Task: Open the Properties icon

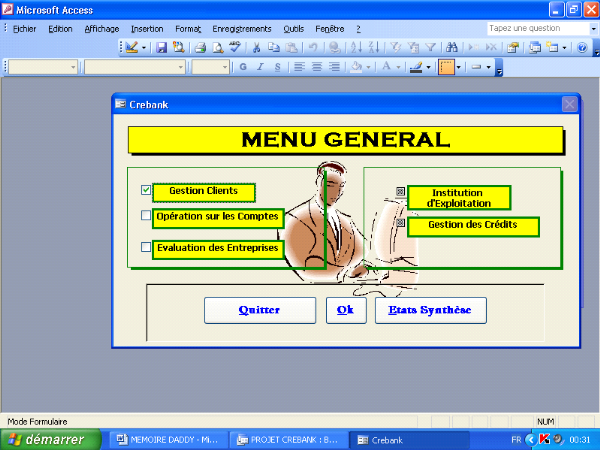Action: [513, 47]
